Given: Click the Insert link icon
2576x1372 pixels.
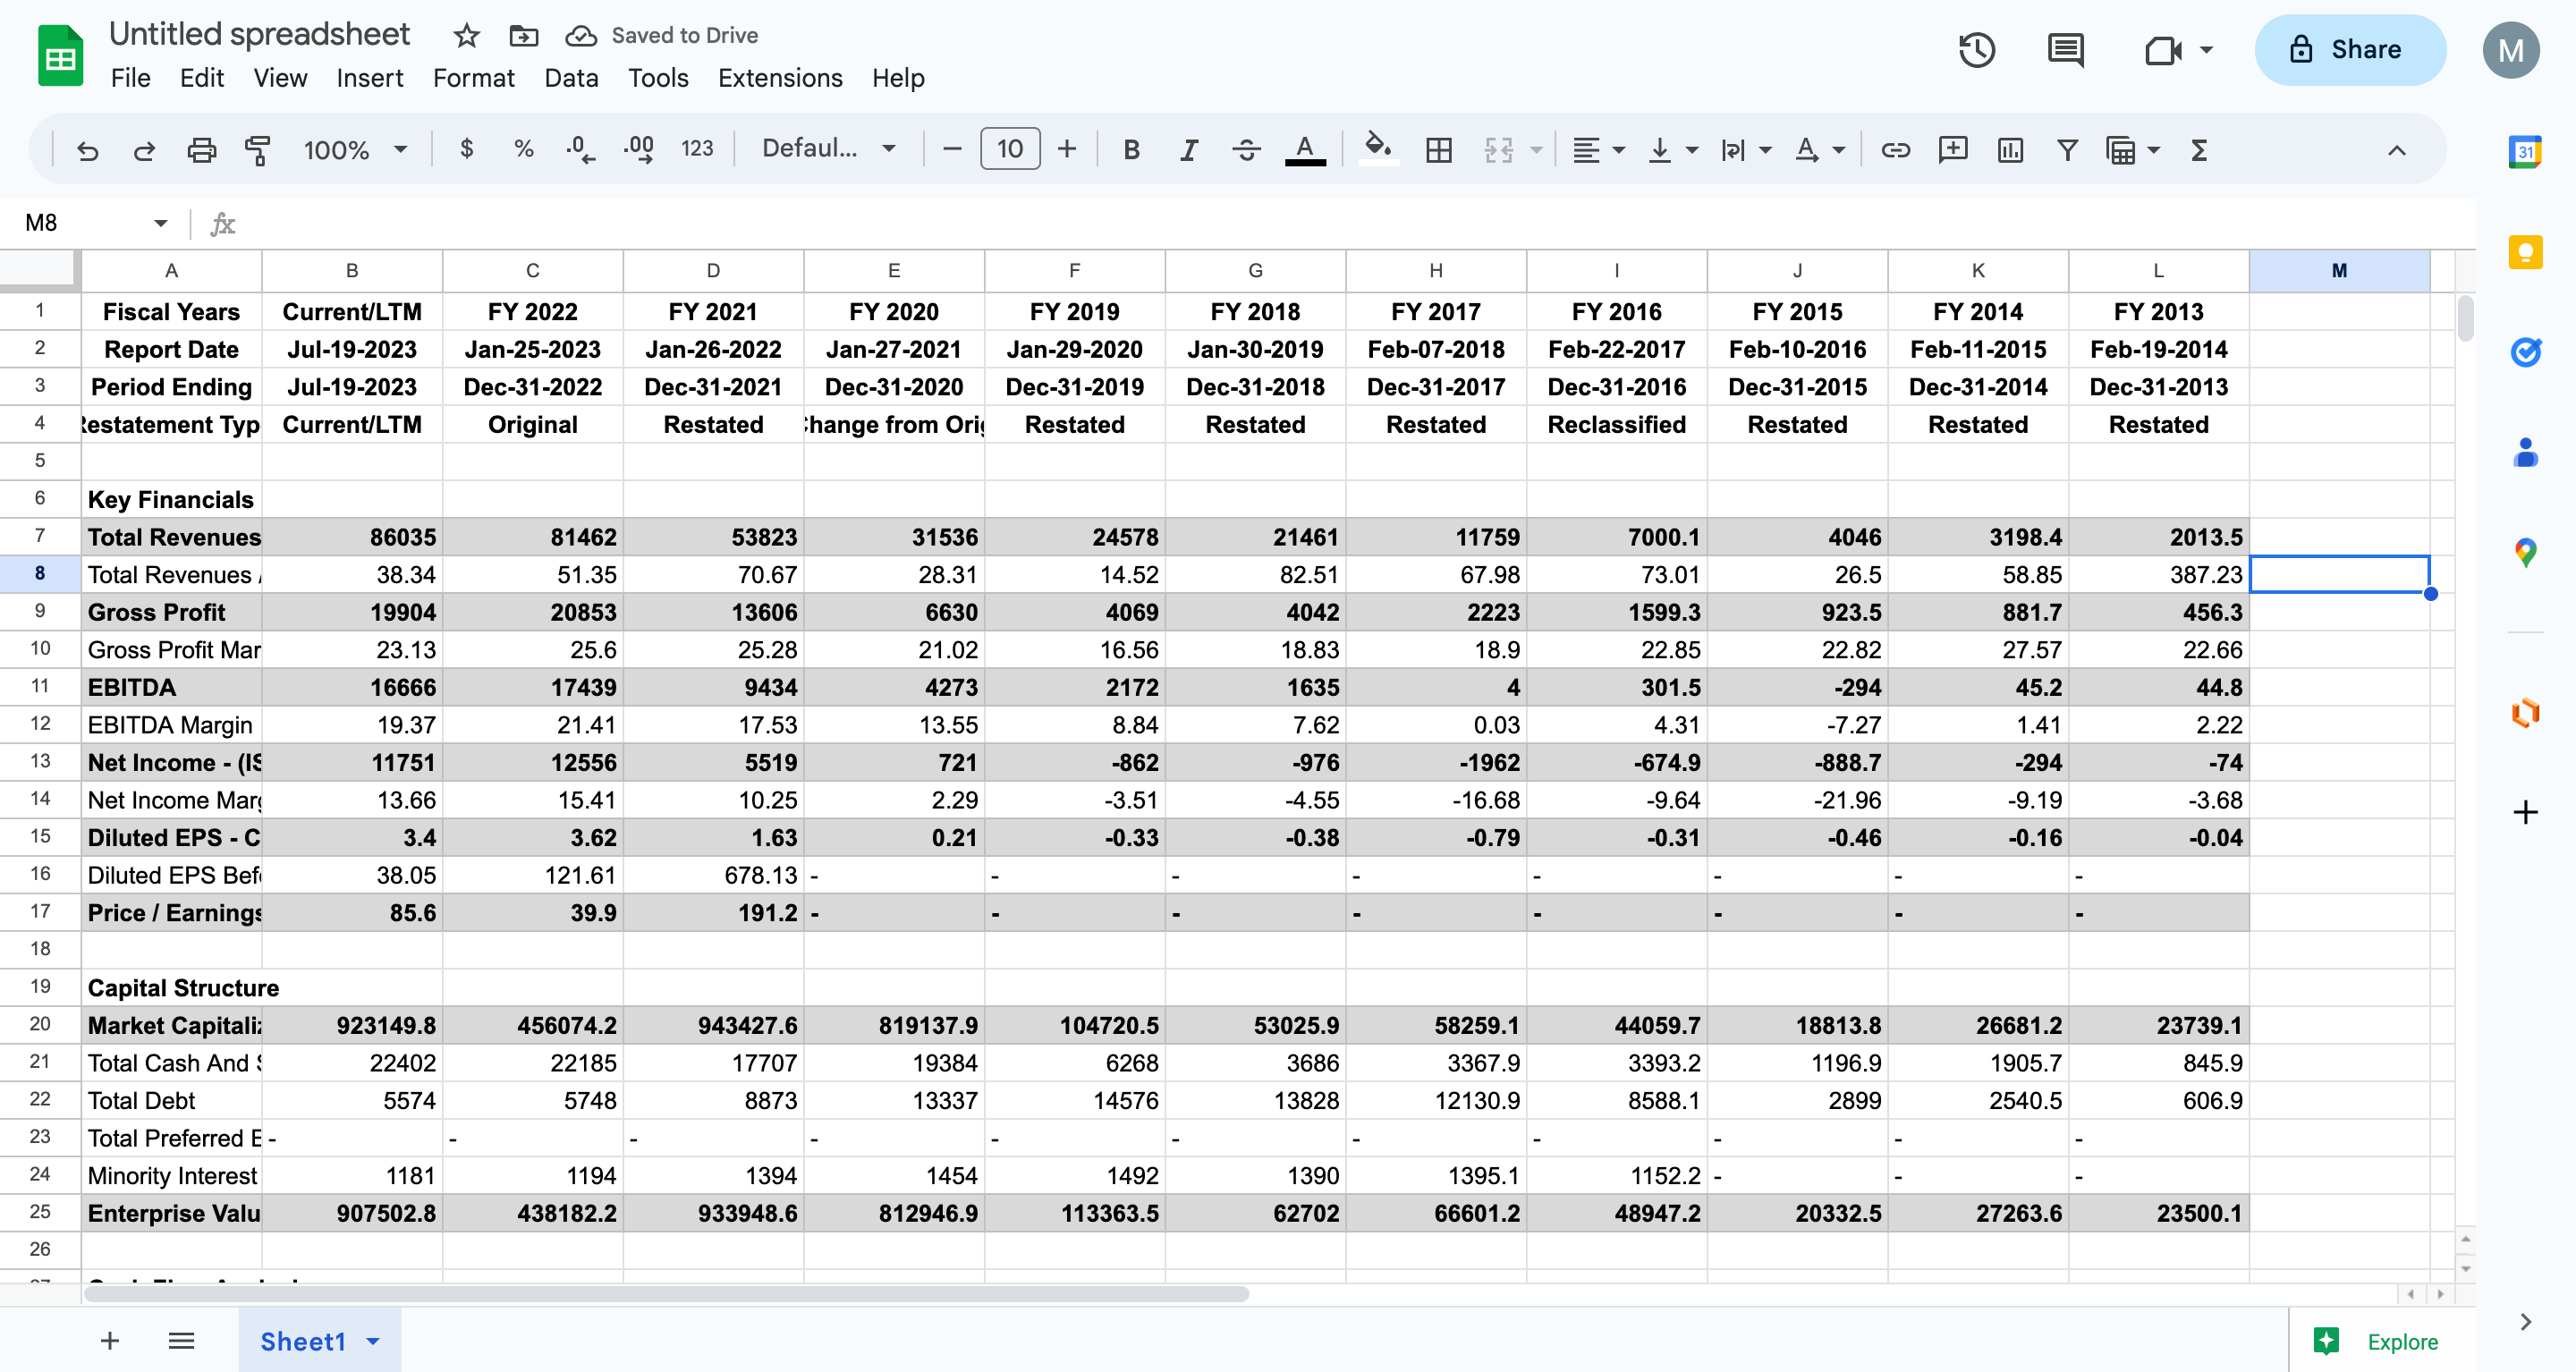Looking at the screenshot, I should (1895, 150).
